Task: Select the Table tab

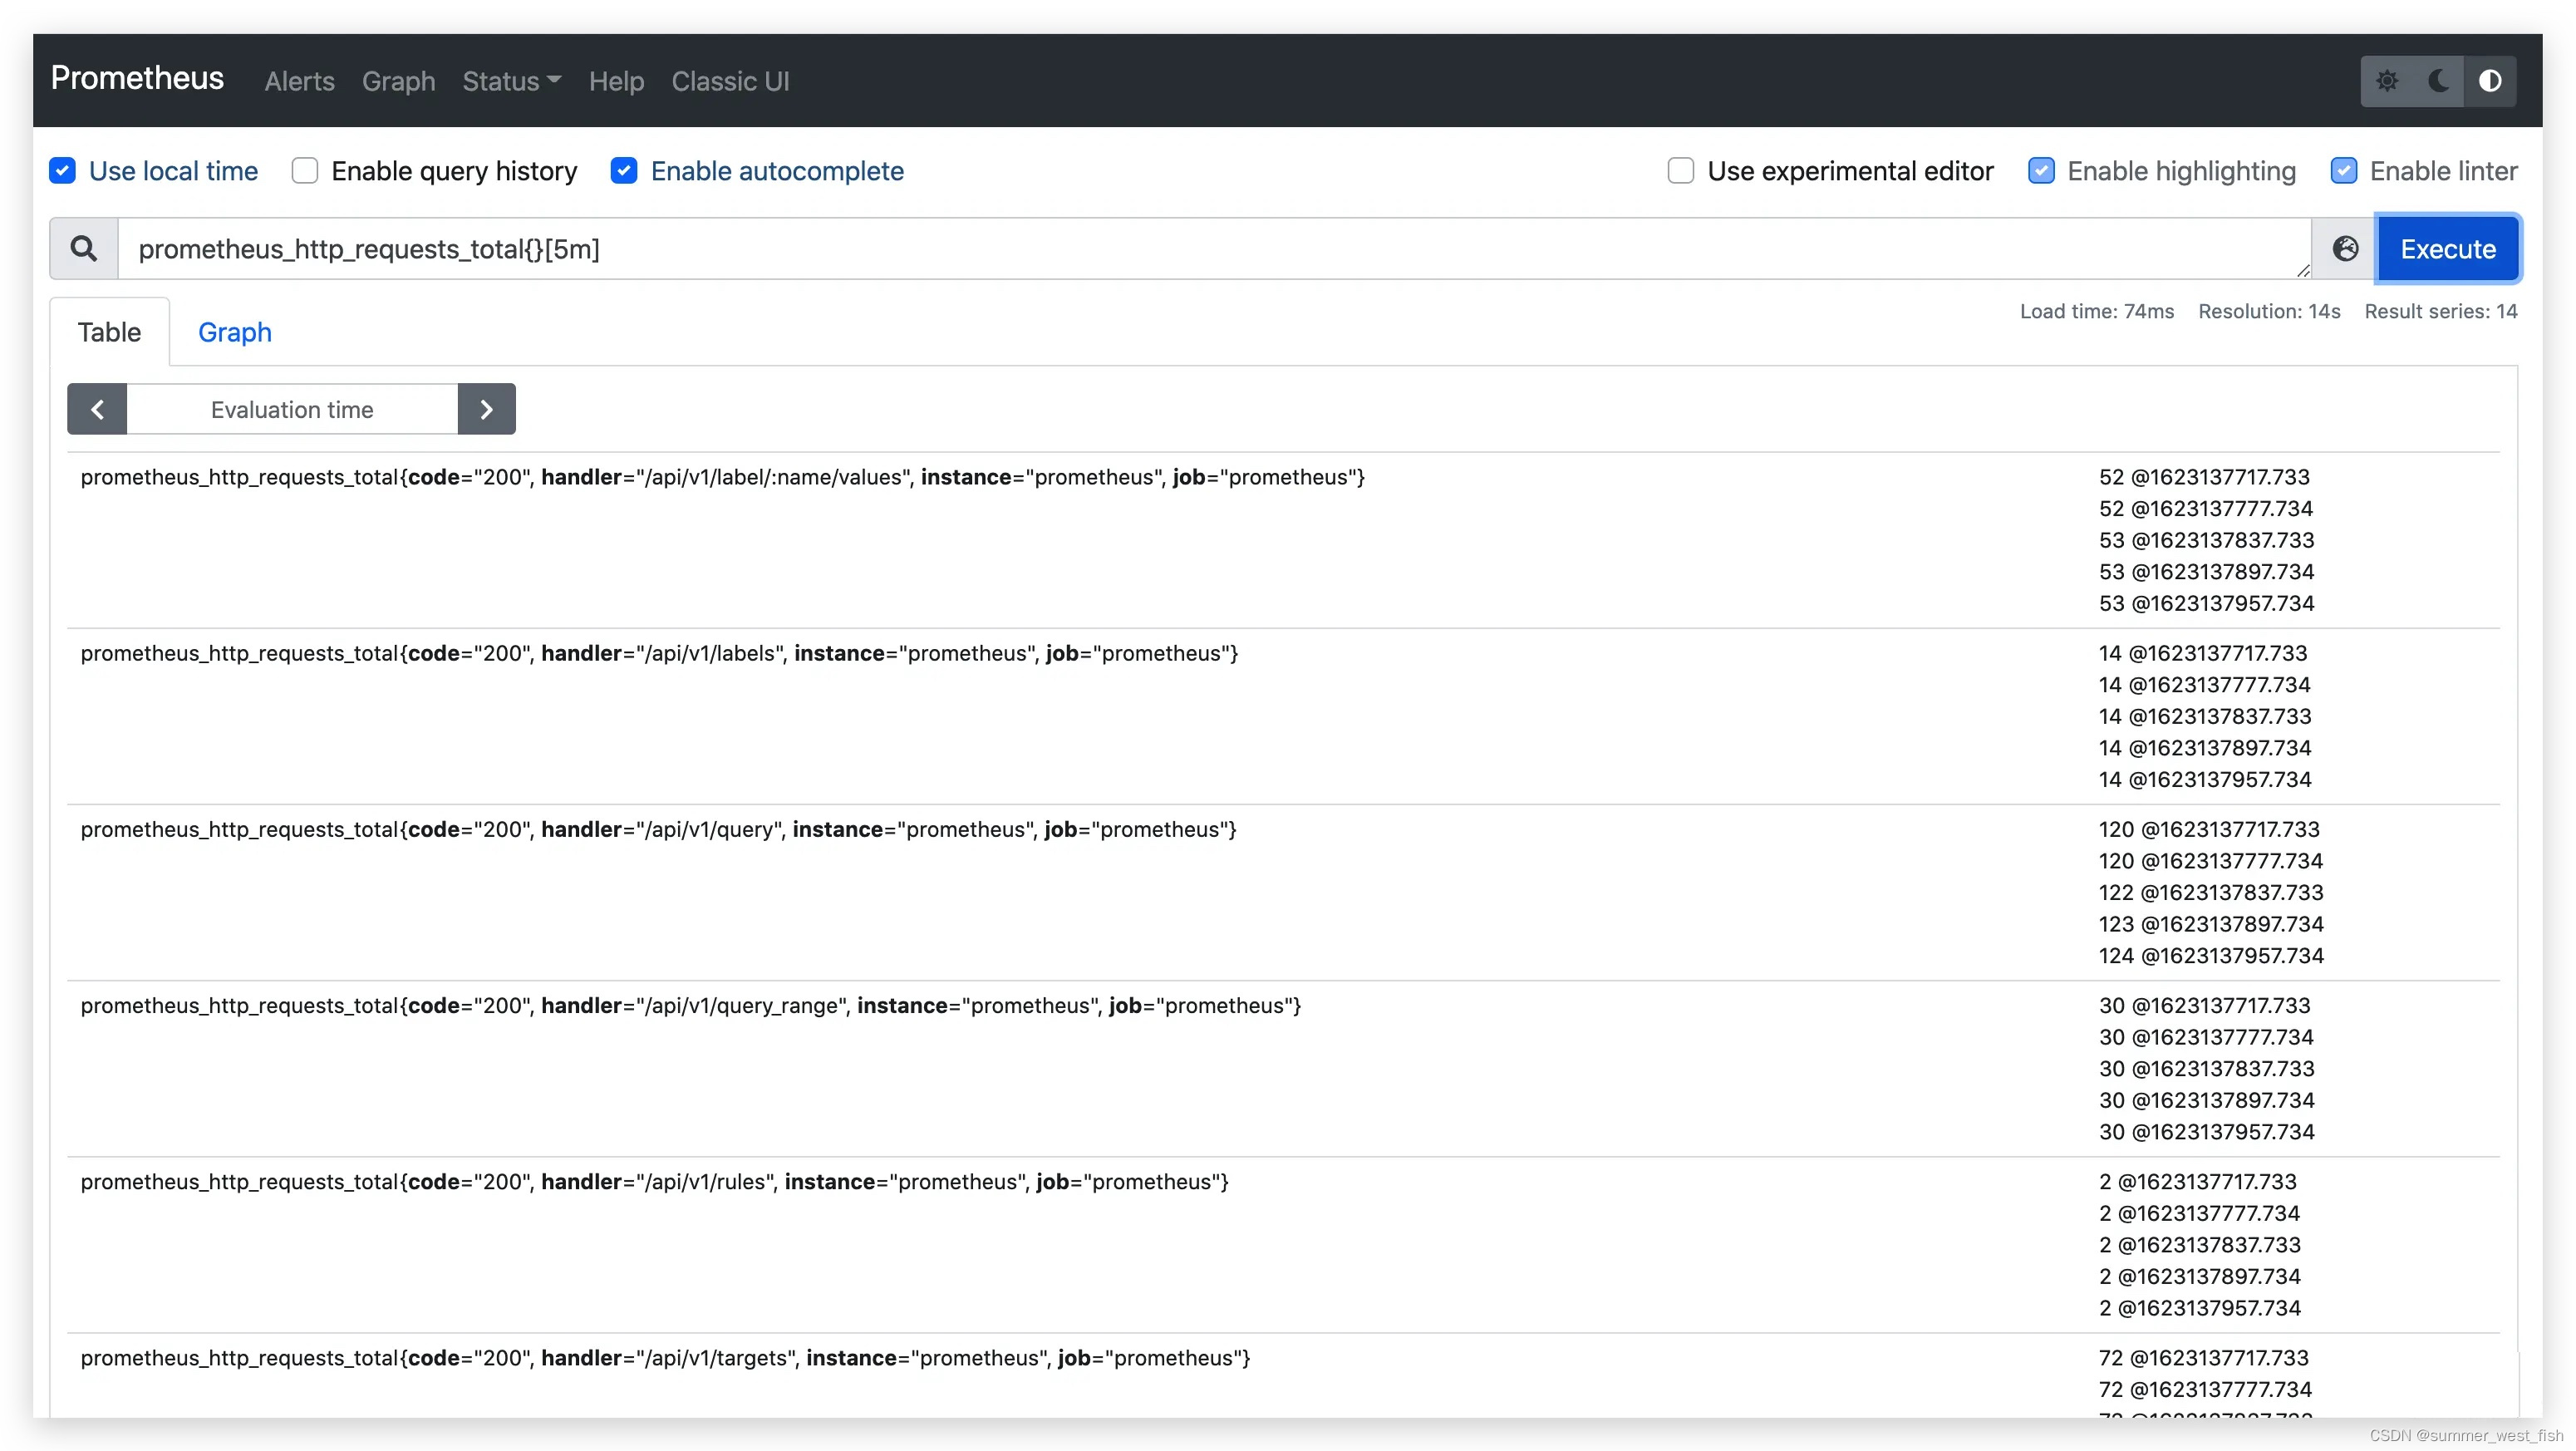Action: (109, 332)
